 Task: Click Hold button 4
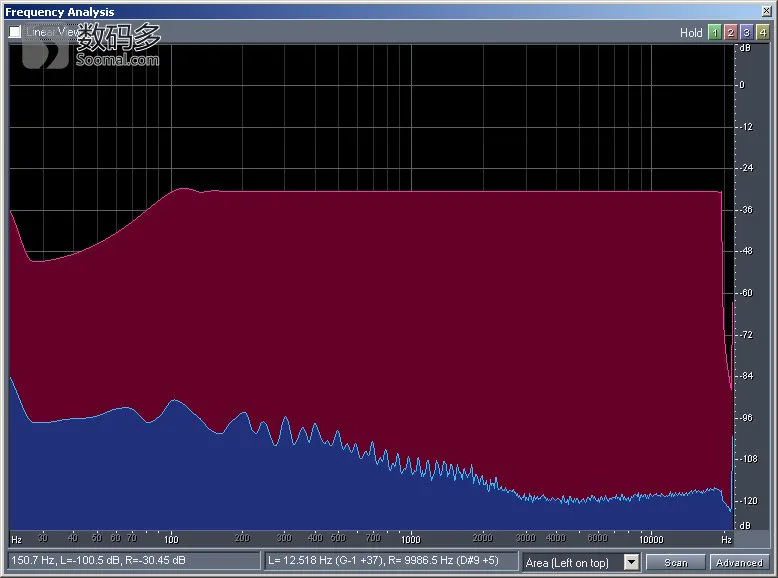click(763, 32)
